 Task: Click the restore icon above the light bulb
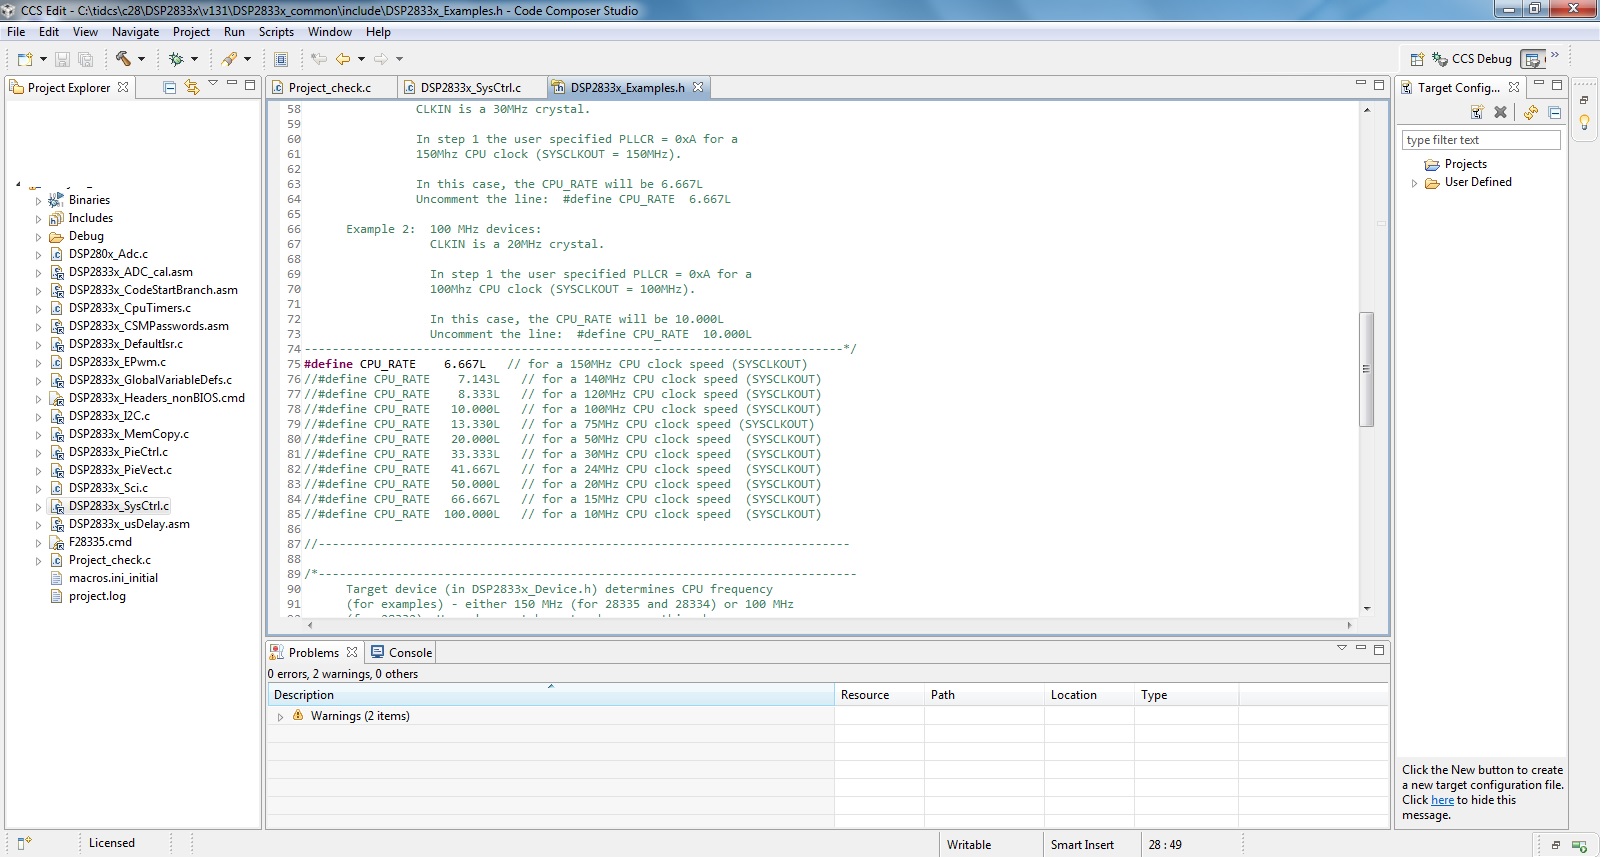coord(1584,100)
